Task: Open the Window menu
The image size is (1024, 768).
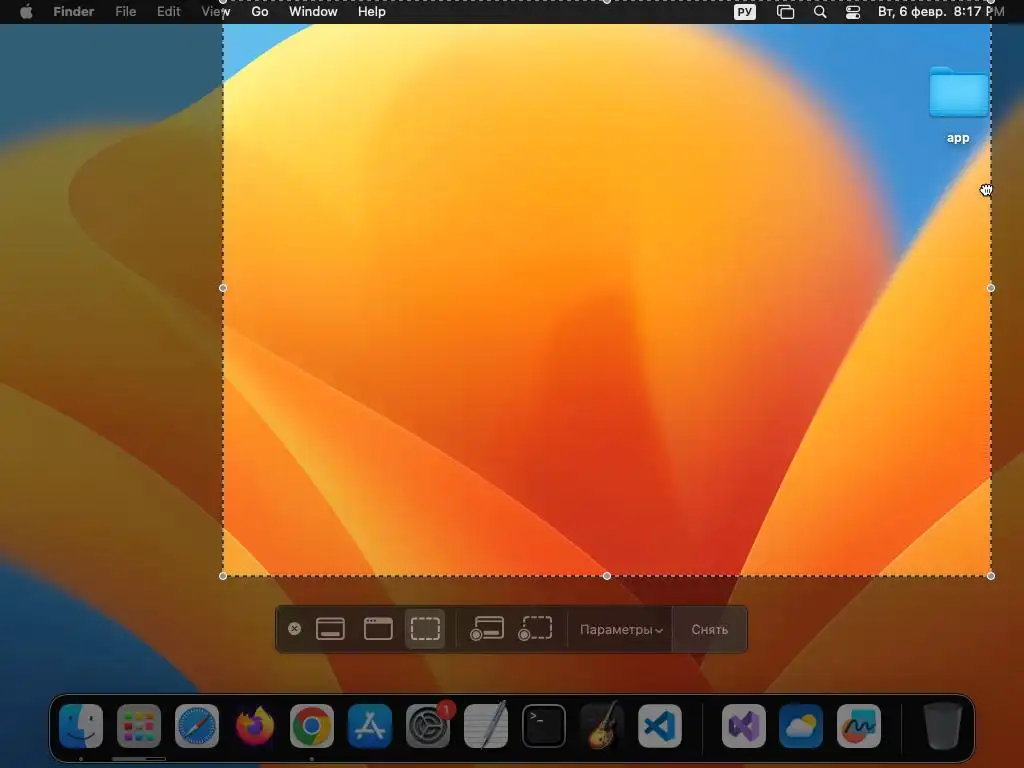Action: pyautogui.click(x=313, y=12)
